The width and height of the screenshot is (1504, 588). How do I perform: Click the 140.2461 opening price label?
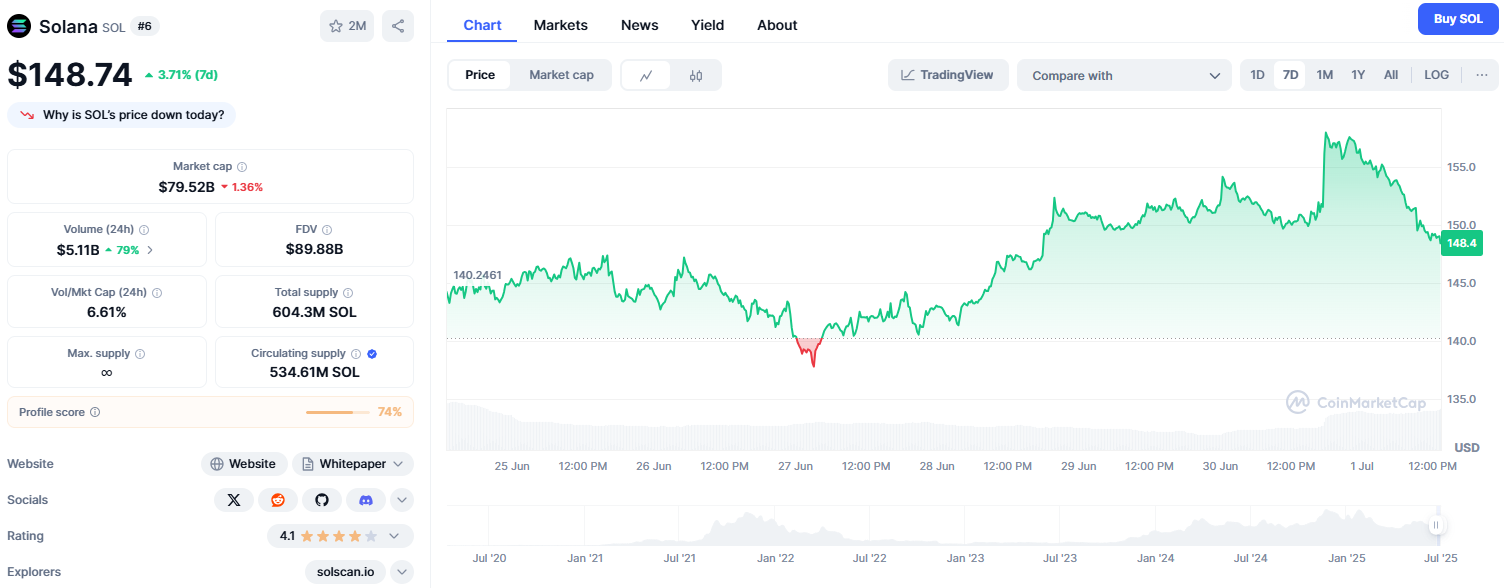pyautogui.click(x=478, y=274)
